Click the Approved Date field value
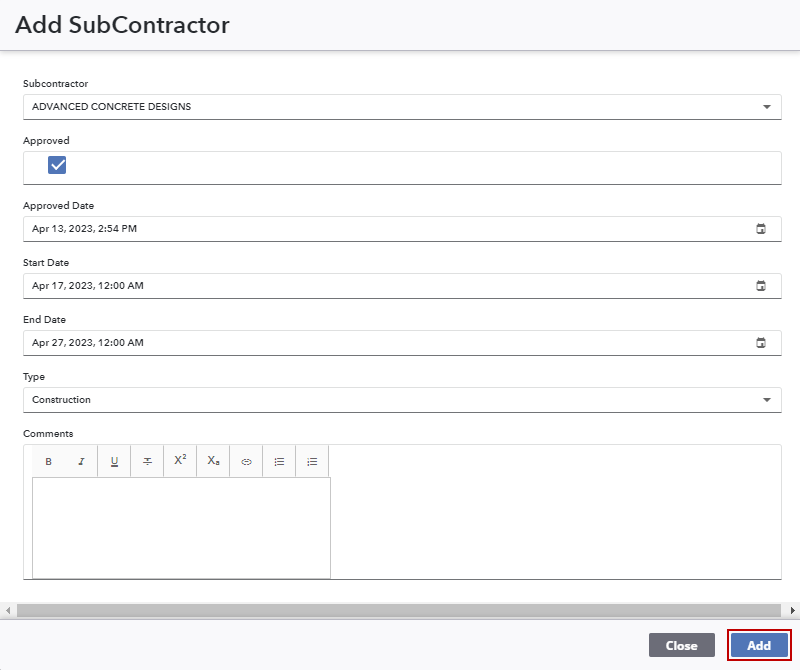The image size is (800, 670). (x=84, y=229)
